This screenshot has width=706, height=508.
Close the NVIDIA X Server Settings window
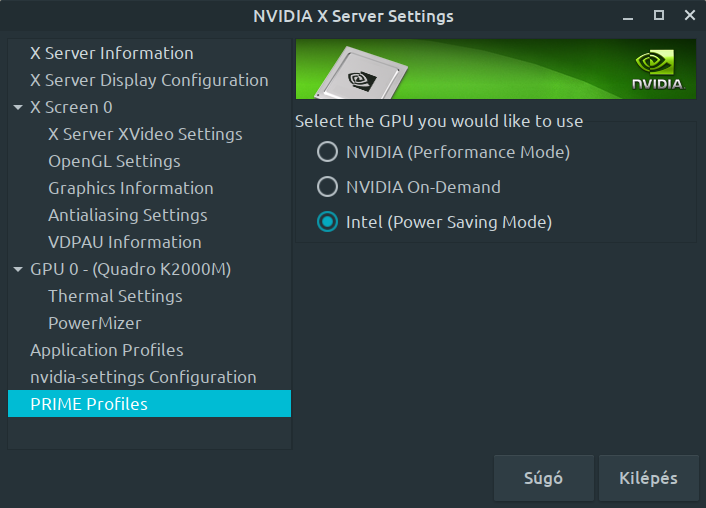pos(690,15)
